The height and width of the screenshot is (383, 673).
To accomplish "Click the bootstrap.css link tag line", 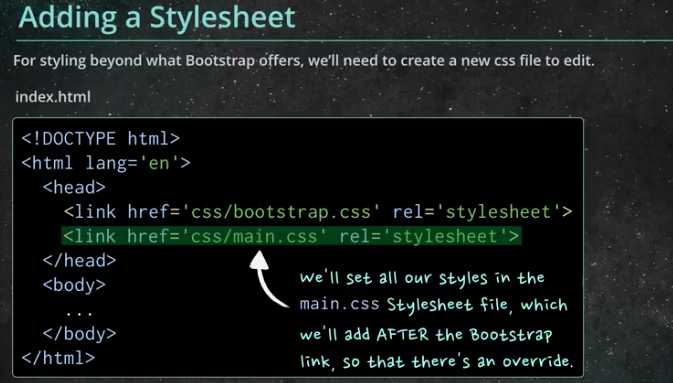I will pos(318,212).
